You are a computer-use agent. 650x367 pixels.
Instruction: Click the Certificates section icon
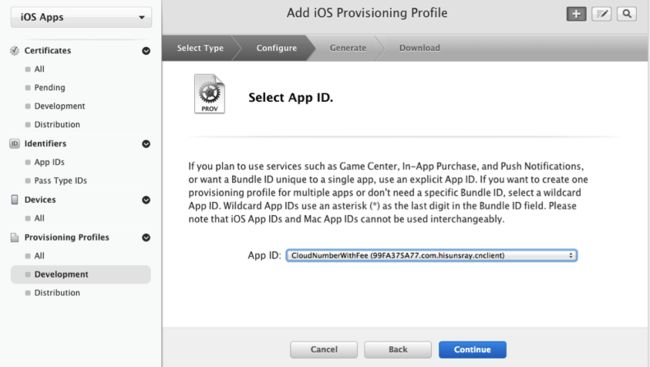(15, 51)
